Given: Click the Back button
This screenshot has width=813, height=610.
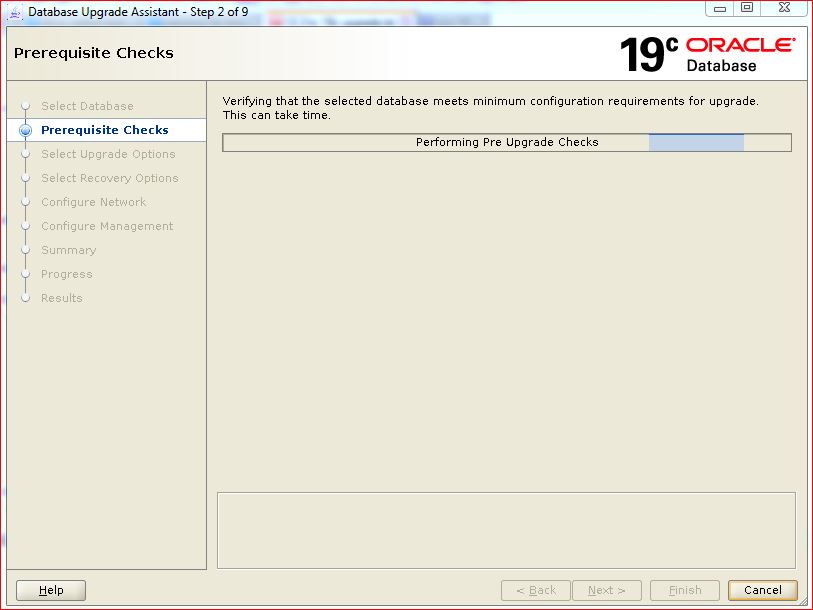Looking at the screenshot, I should click(x=535, y=590).
